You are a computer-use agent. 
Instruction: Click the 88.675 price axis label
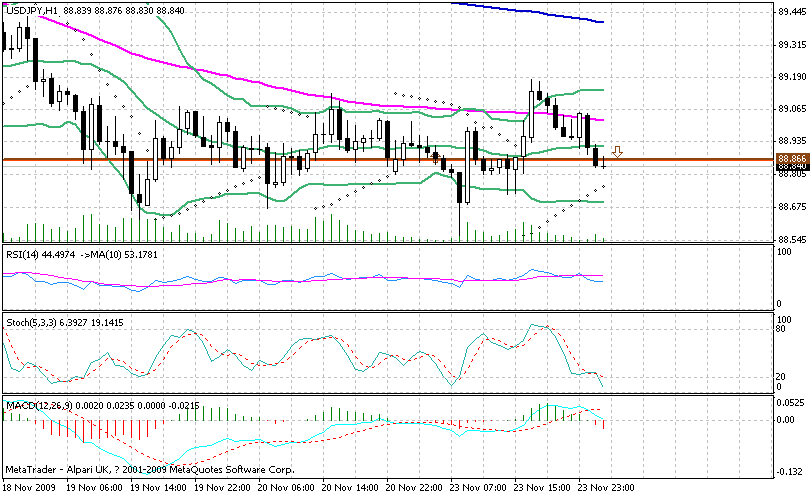click(x=792, y=207)
